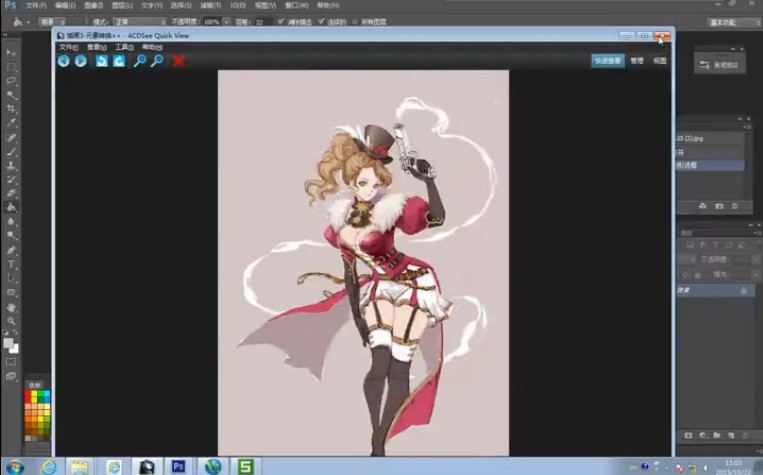763x475 pixels.
Task: Open the Photoshop File menu
Action: (36, 5)
